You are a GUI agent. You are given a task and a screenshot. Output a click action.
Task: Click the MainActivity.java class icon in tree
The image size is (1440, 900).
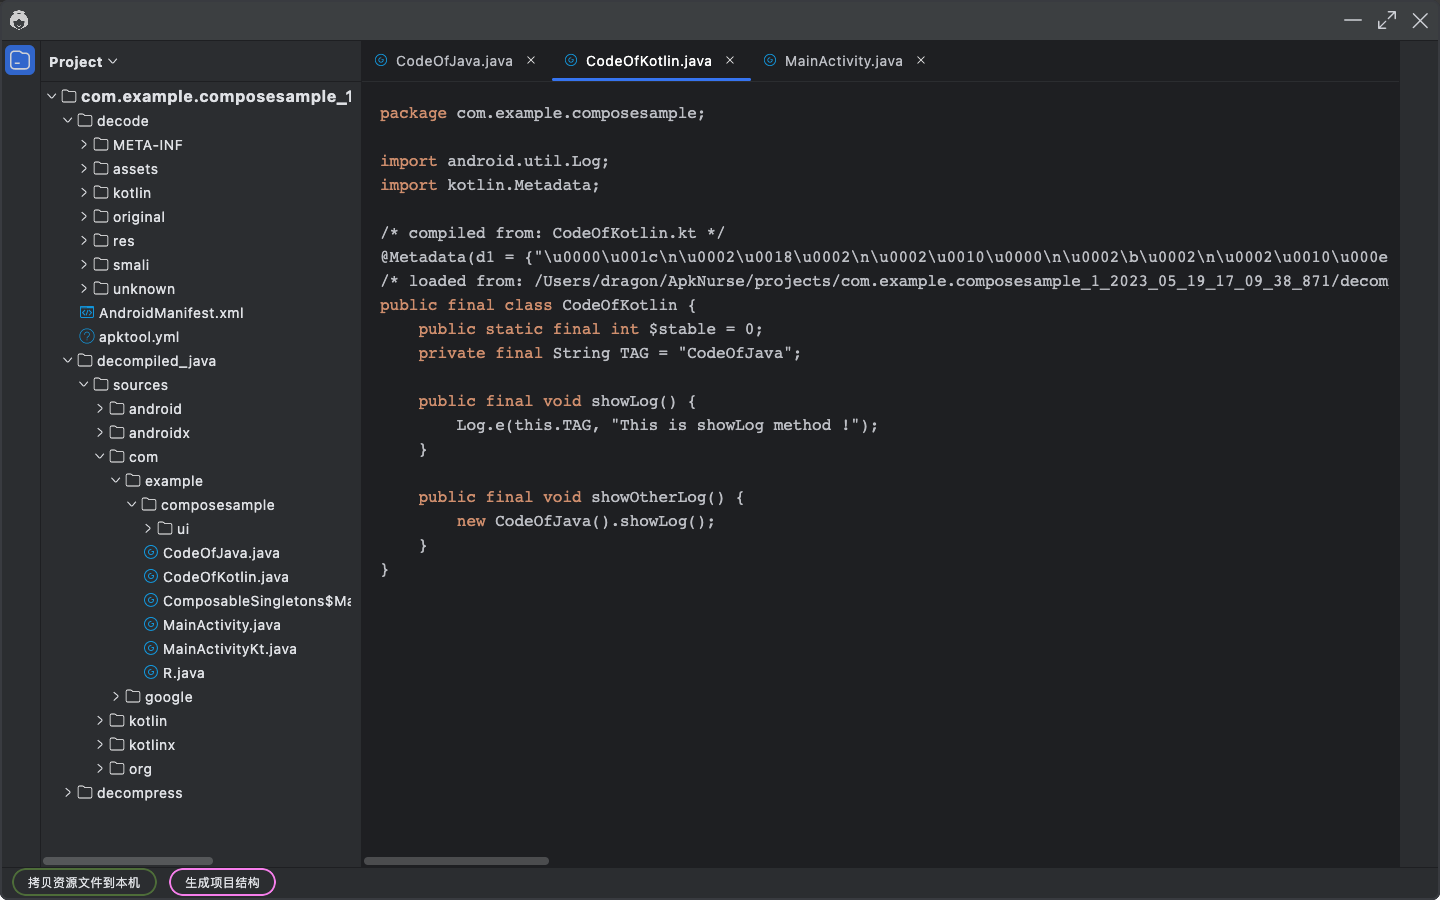pos(151,624)
